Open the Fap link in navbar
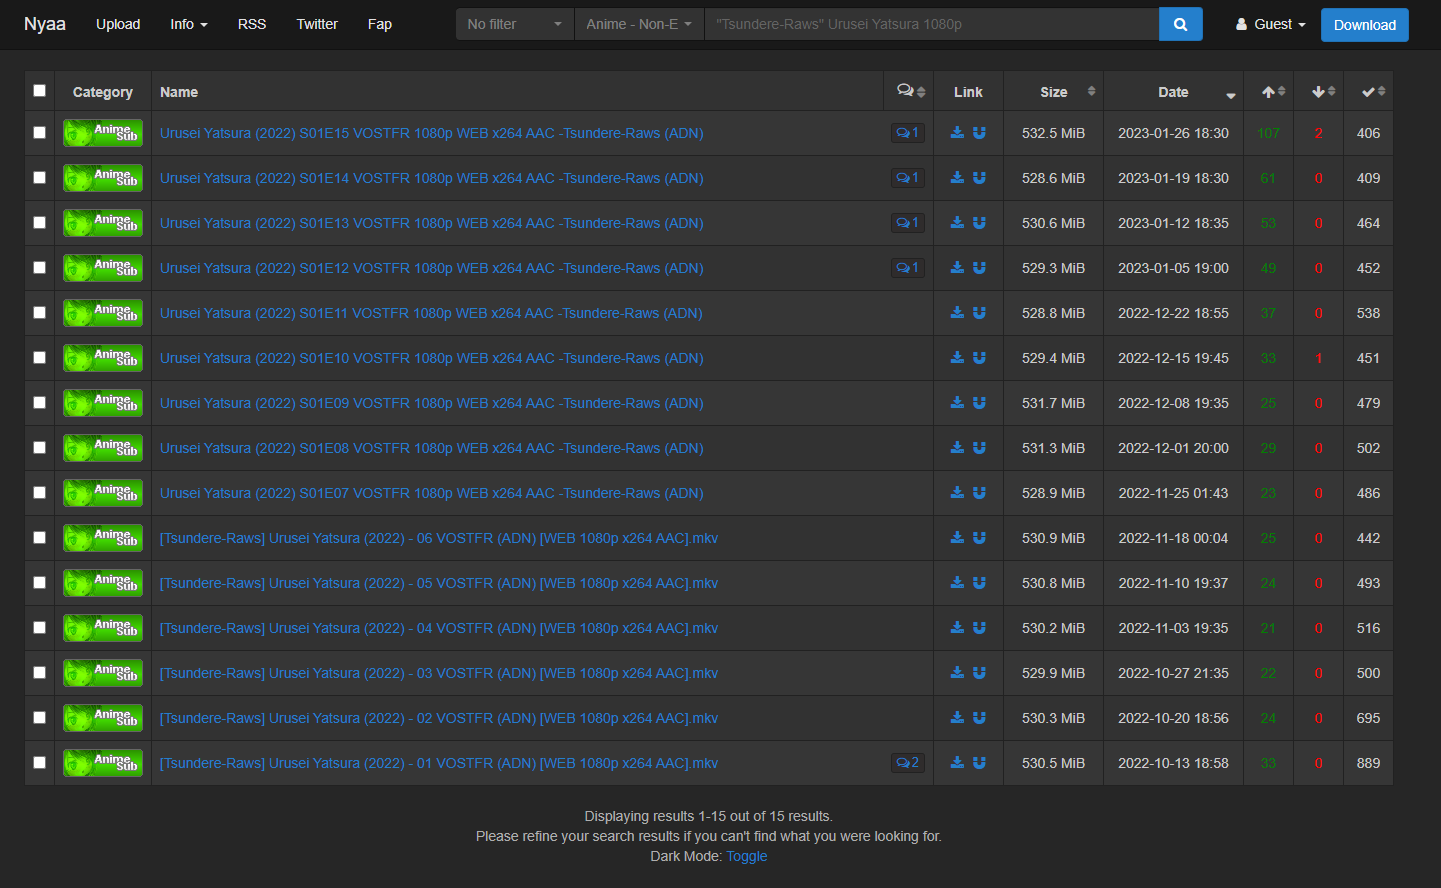Screen dimensions: 1441x888 380,24
